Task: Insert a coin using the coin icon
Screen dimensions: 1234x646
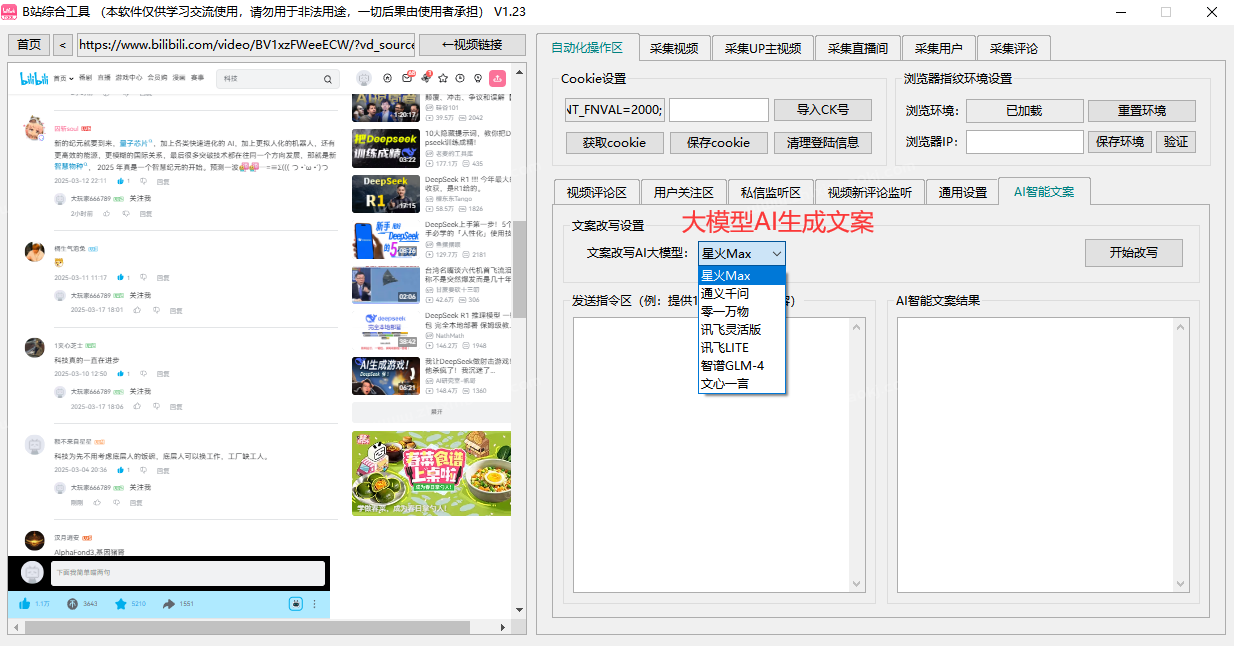Action: click(74, 603)
